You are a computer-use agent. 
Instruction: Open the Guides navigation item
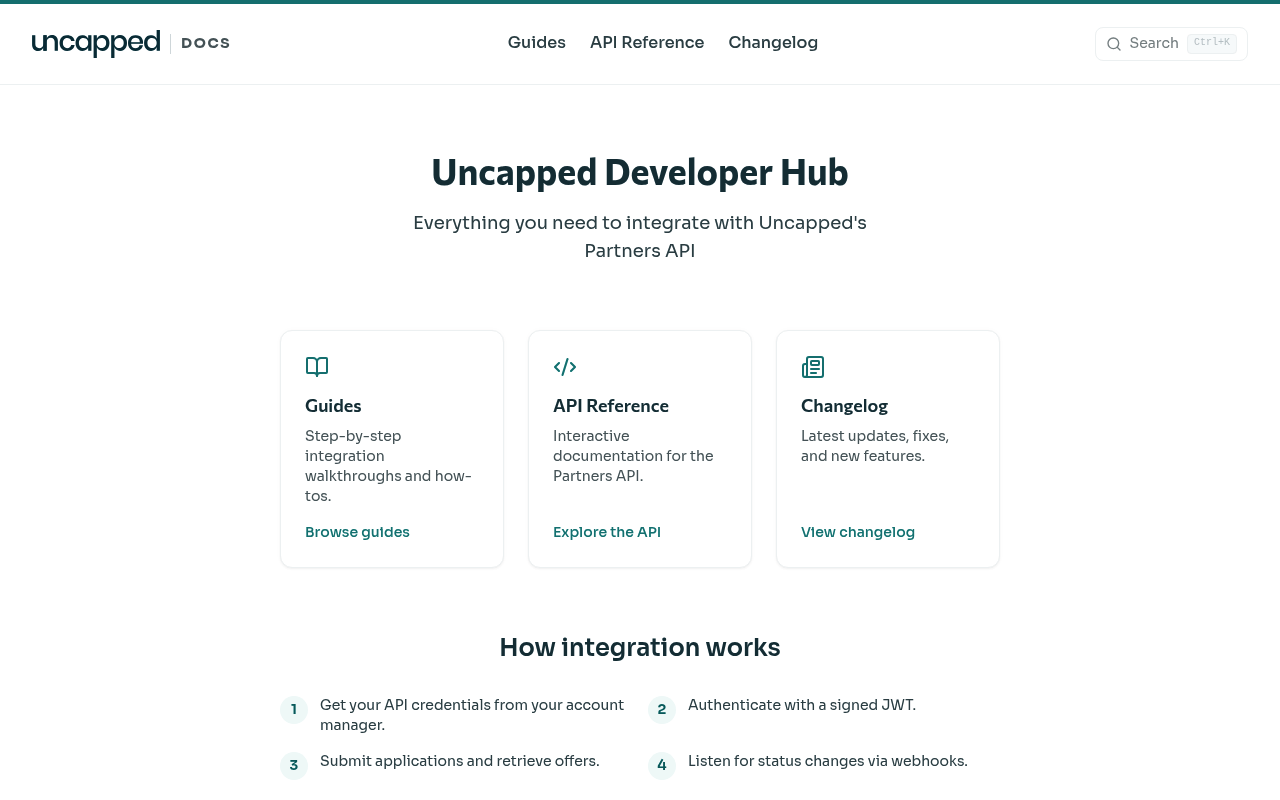(x=537, y=43)
